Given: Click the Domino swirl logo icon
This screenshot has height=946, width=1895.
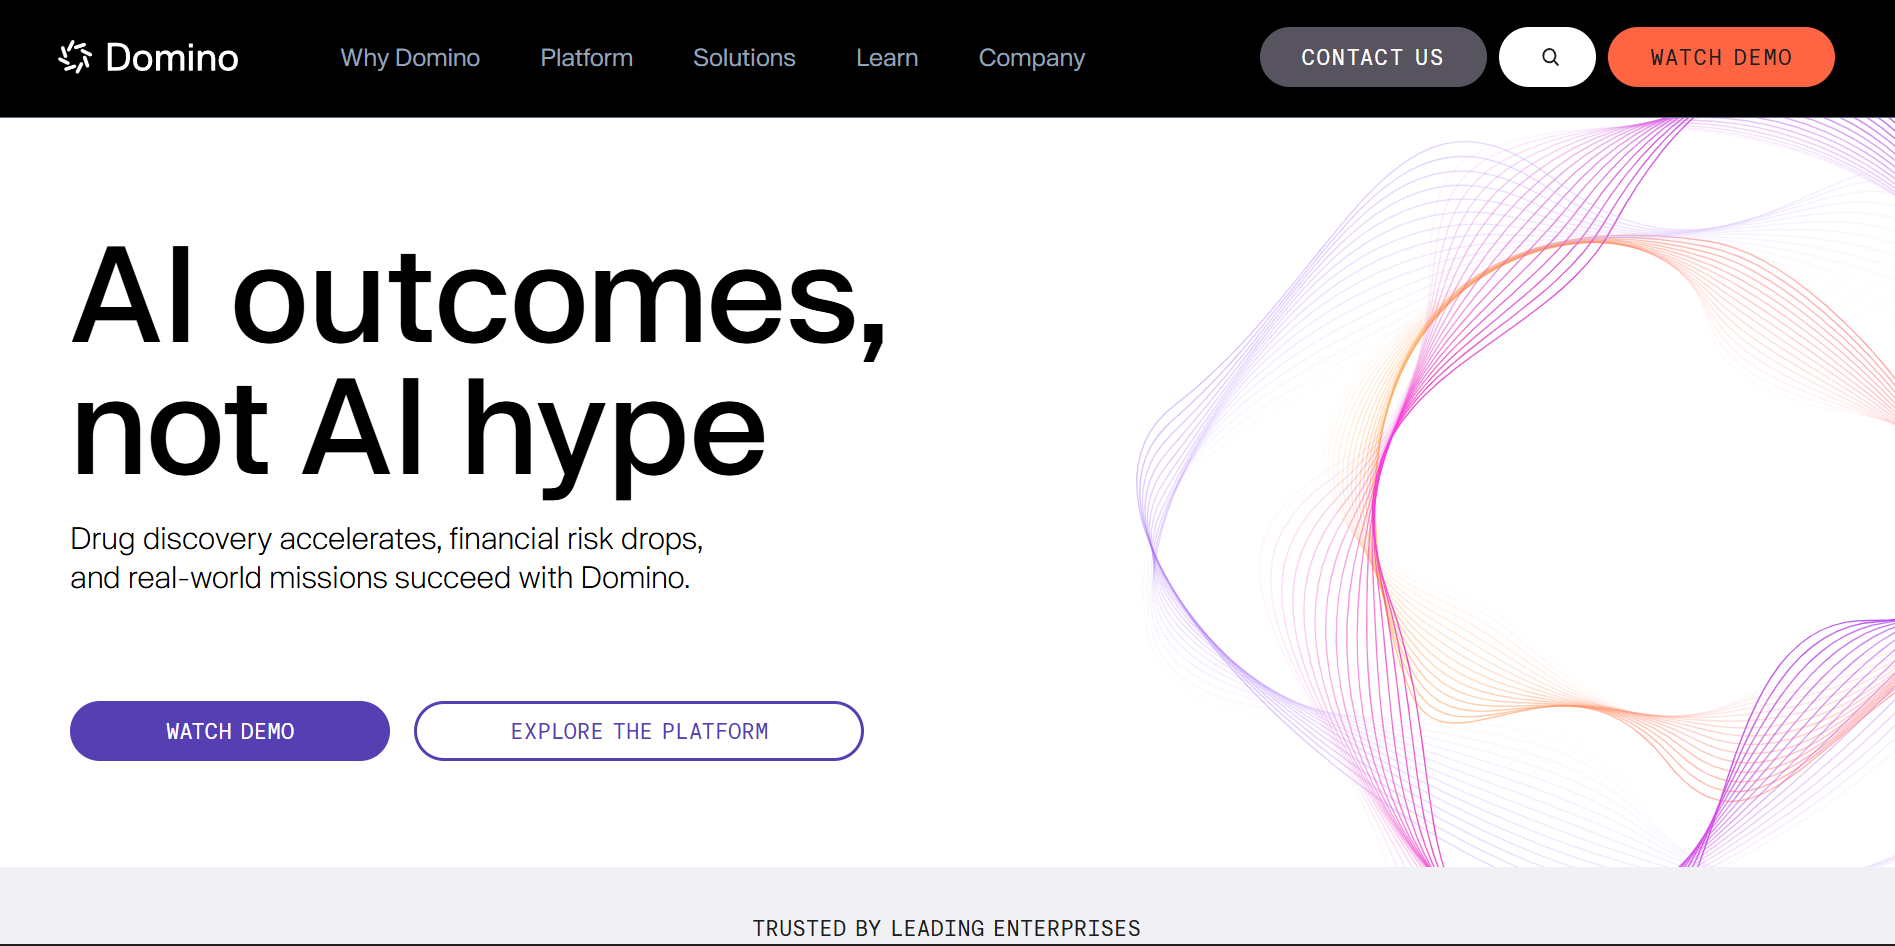Looking at the screenshot, I should pyautogui.click(x=75, y=57).
